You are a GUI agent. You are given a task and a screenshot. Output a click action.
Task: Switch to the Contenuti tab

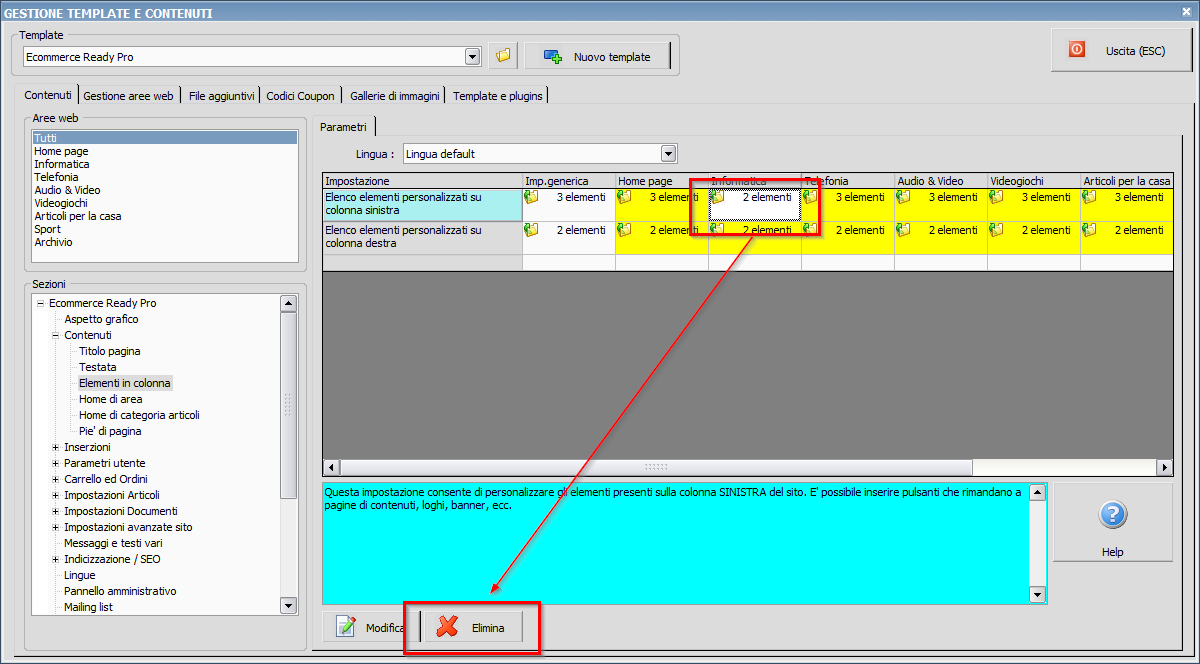point(48,95)
